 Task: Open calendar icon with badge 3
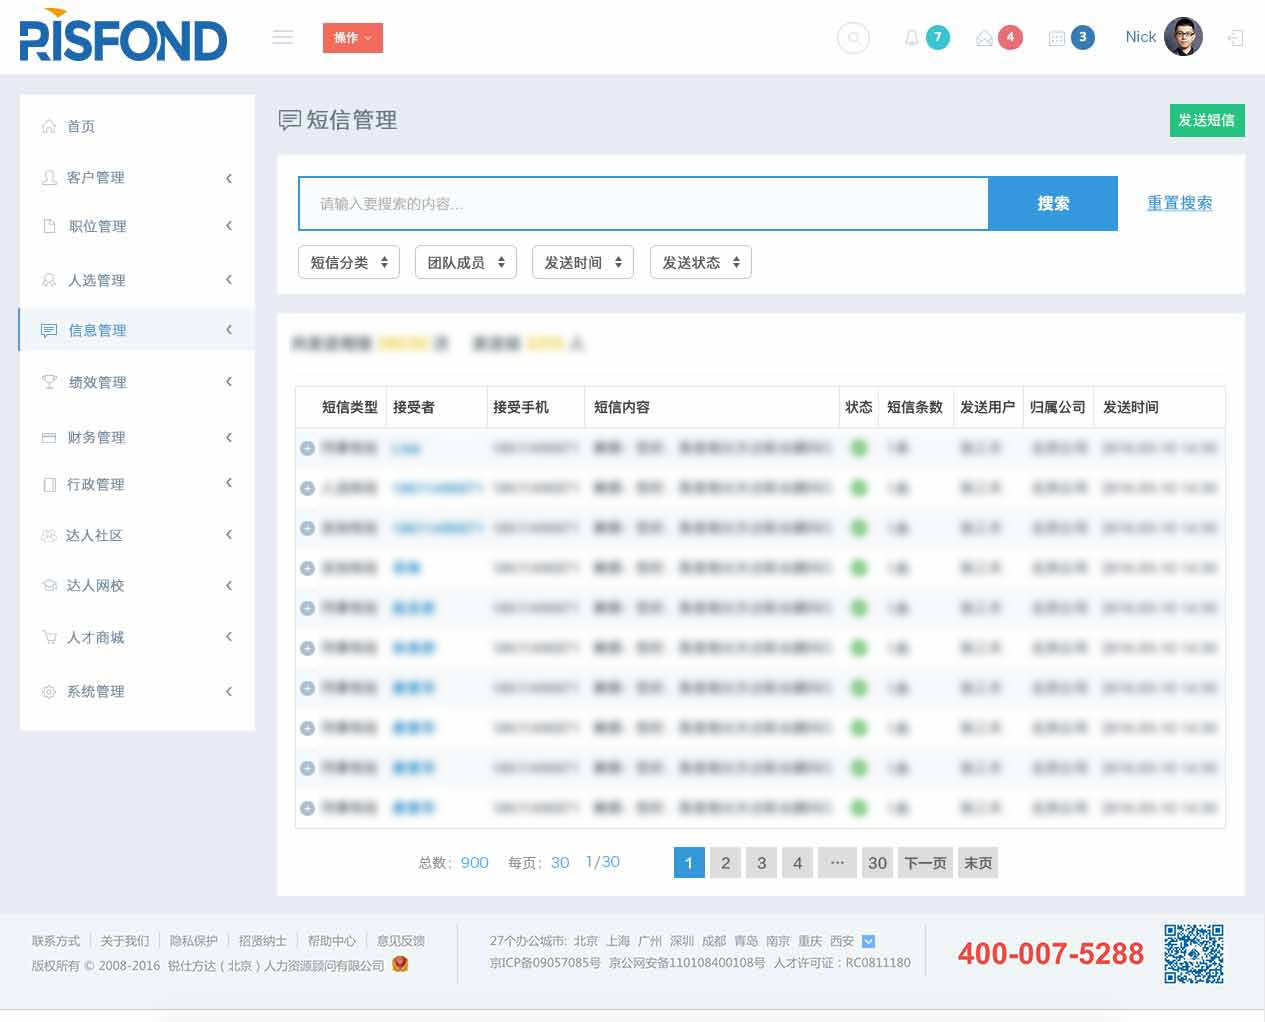click(x=1057, y=38)
